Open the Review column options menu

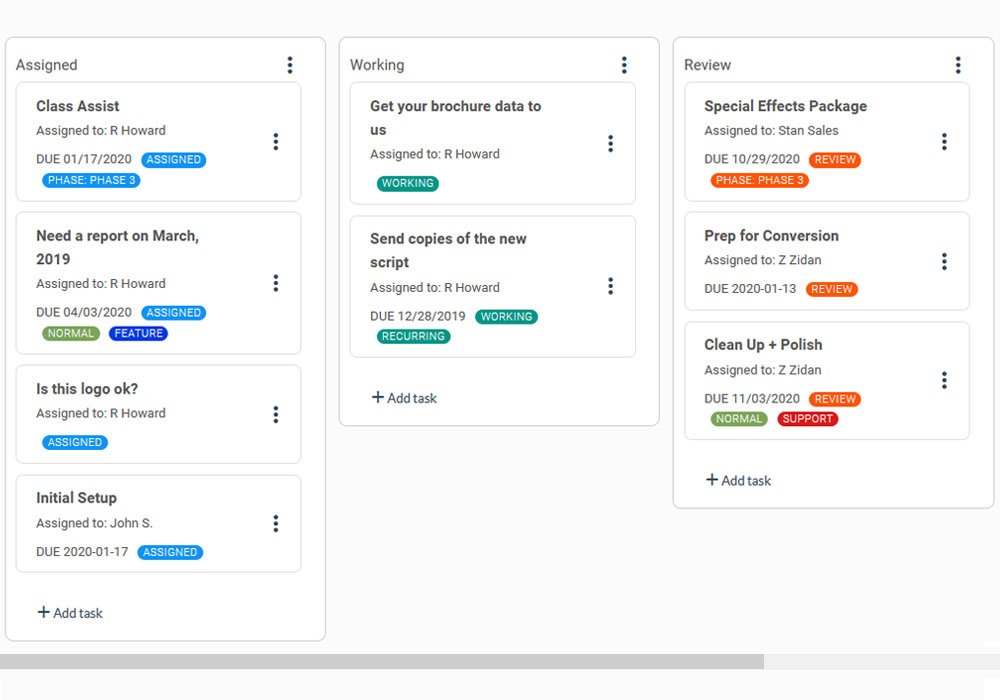(x=958, y=65)
